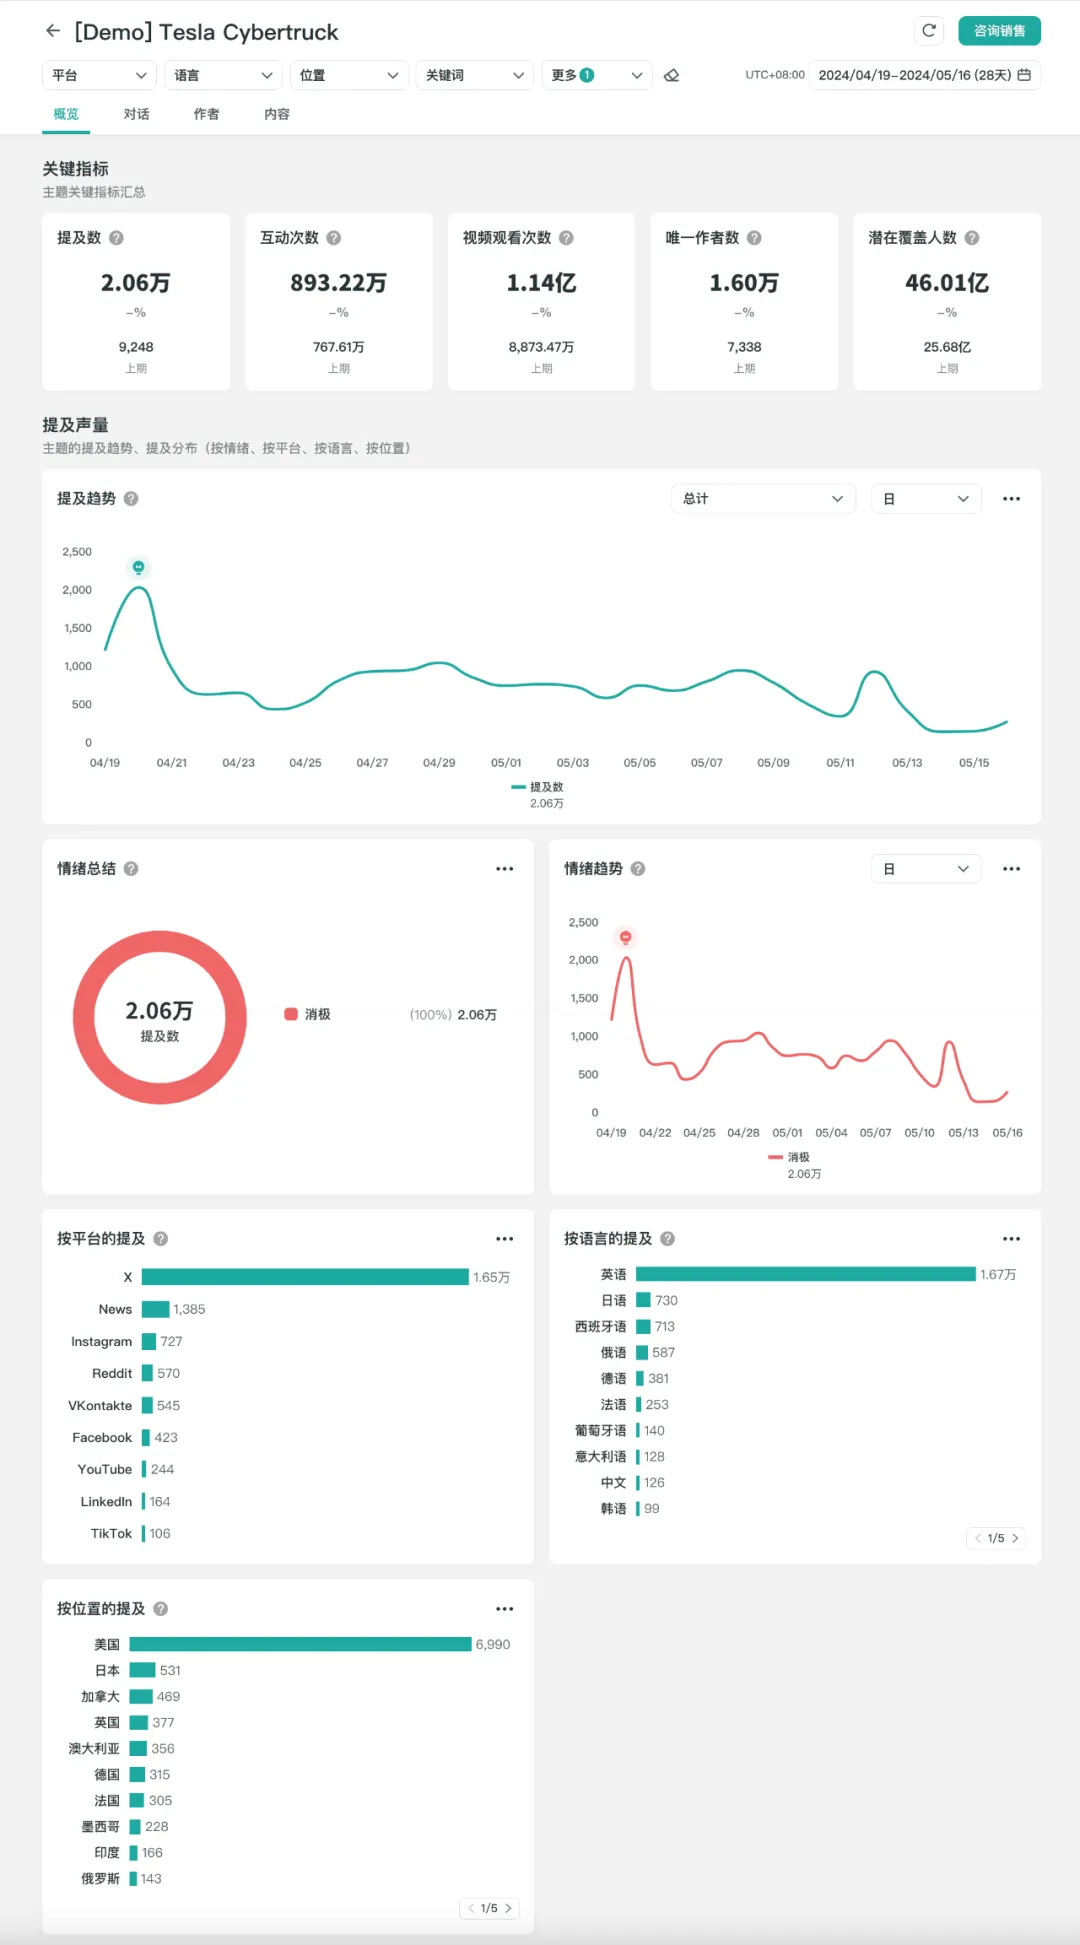The height and width of the screenshot is (1945, 1080).
Task: Switch to the 对话 tab
Action: [x=137, y=114]
